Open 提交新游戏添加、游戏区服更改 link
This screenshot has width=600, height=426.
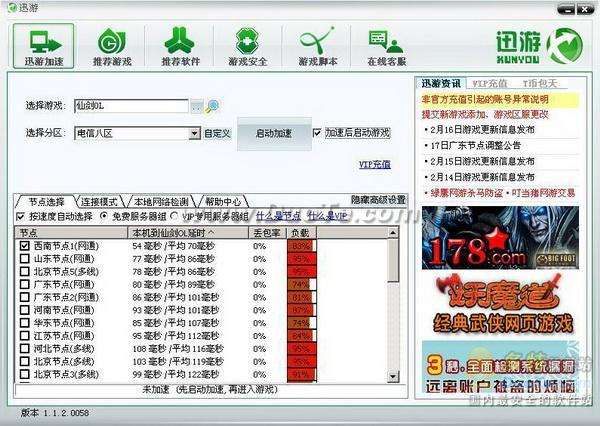[485, 114]
